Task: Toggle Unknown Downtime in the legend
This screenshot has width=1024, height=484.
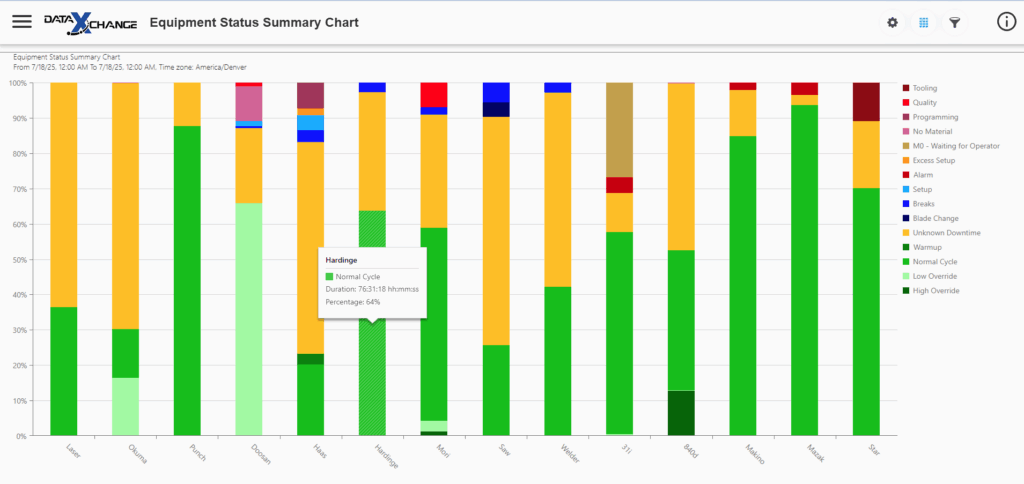Action: click(945, 233)
